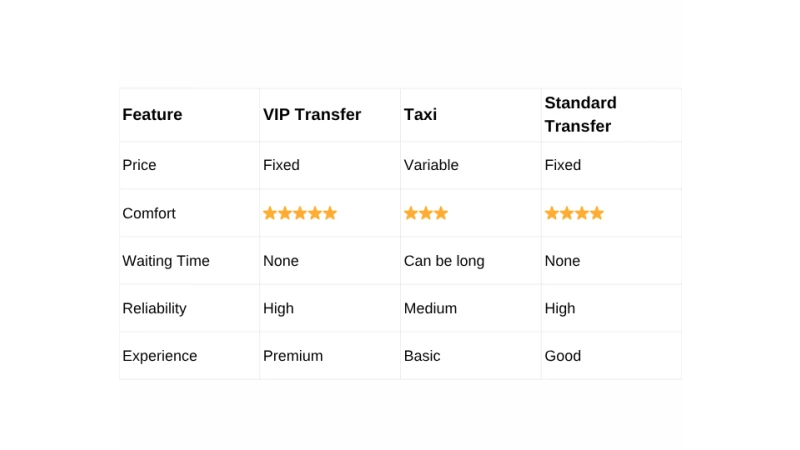Click the Comfort row label
Screen dimensions: 800x450
point(149,213)
